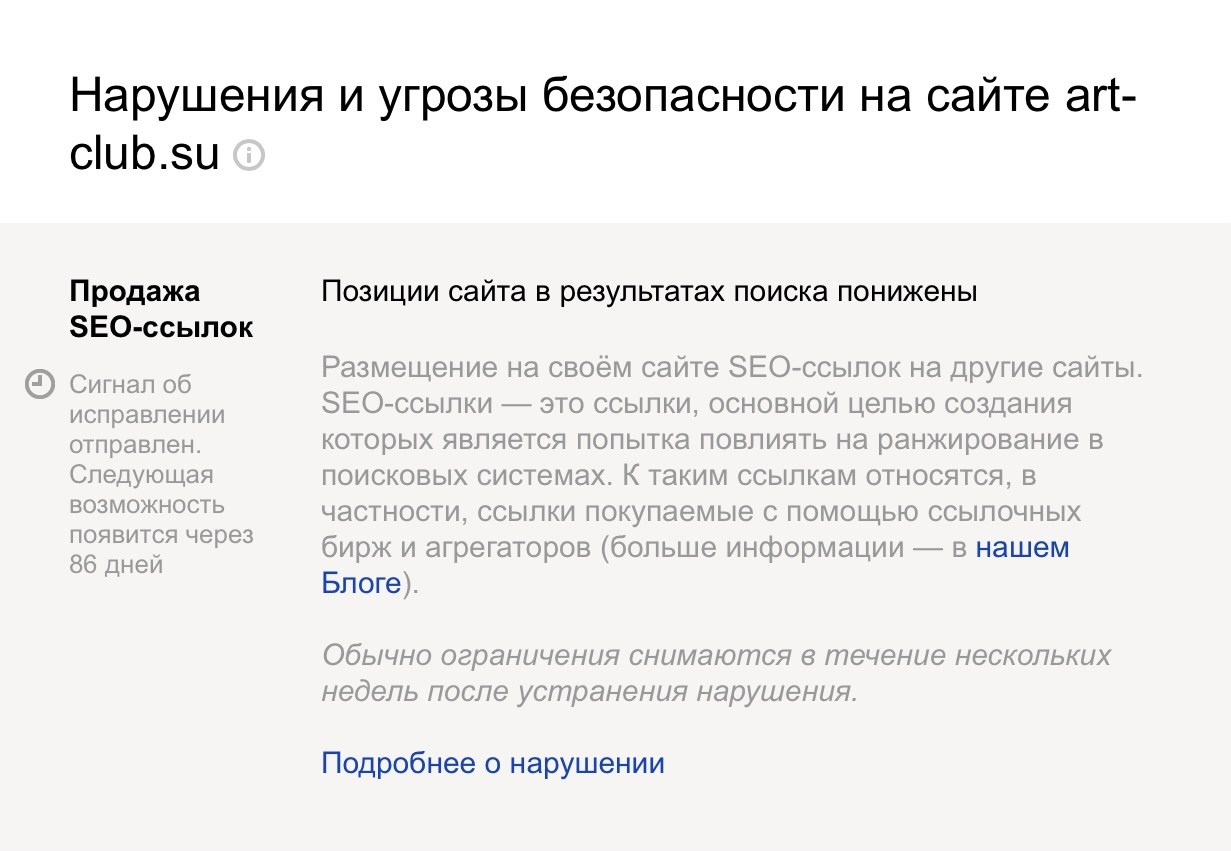
Task: Click the "Сигнал об исправлении отправлен" status text
Action: [x=147, y=415]
